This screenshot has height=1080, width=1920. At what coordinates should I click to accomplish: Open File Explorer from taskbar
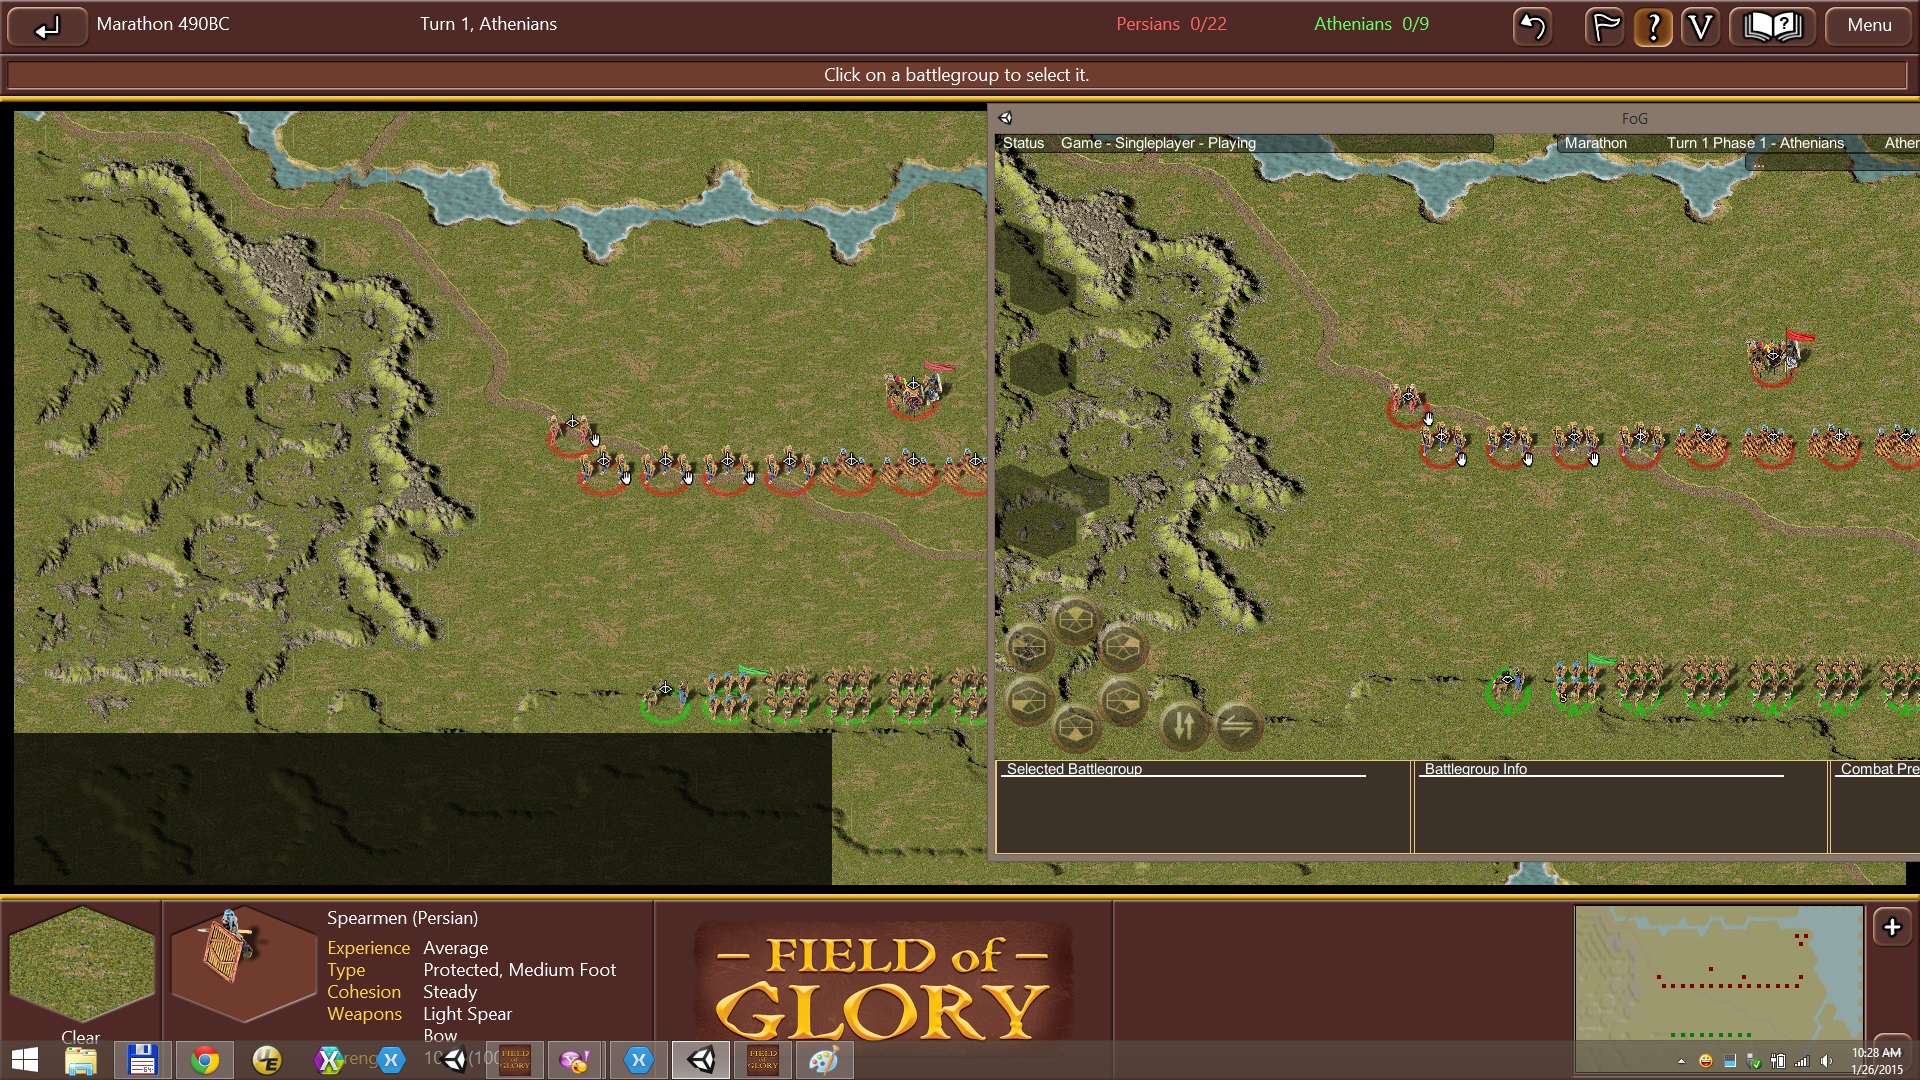pos(81,1060)
